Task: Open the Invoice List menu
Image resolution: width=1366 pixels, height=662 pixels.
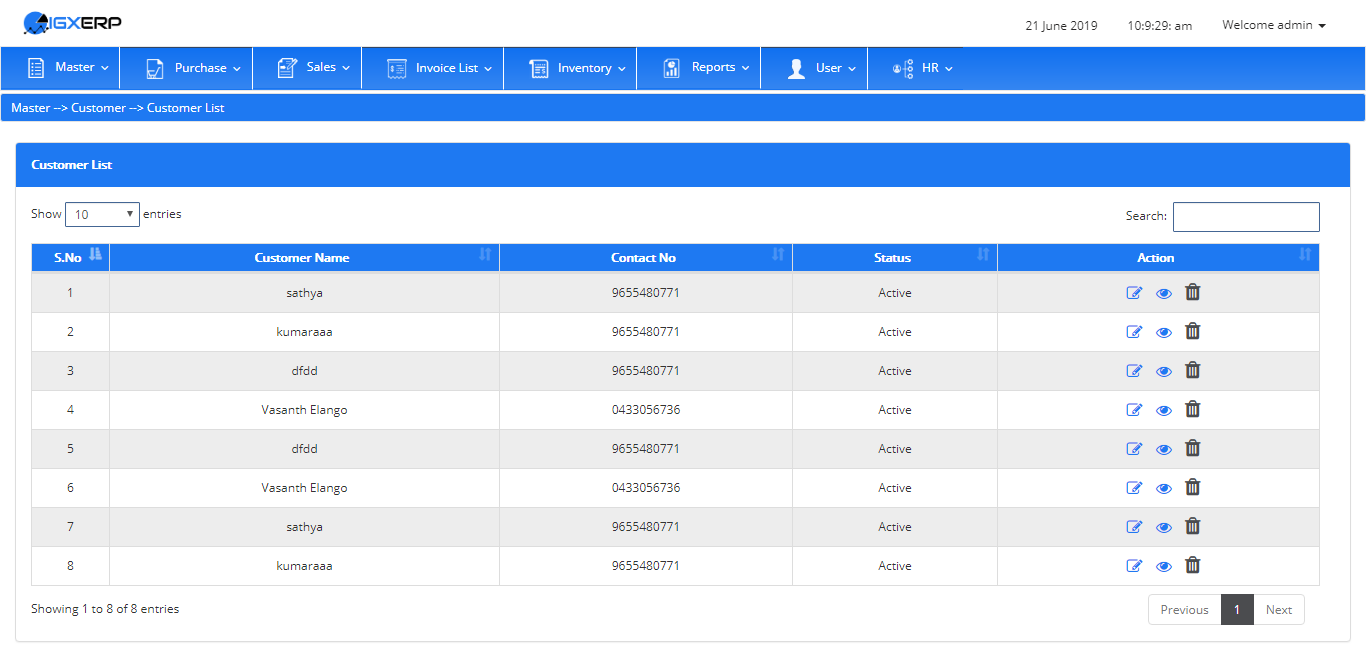Action: (x=439, y=68)
